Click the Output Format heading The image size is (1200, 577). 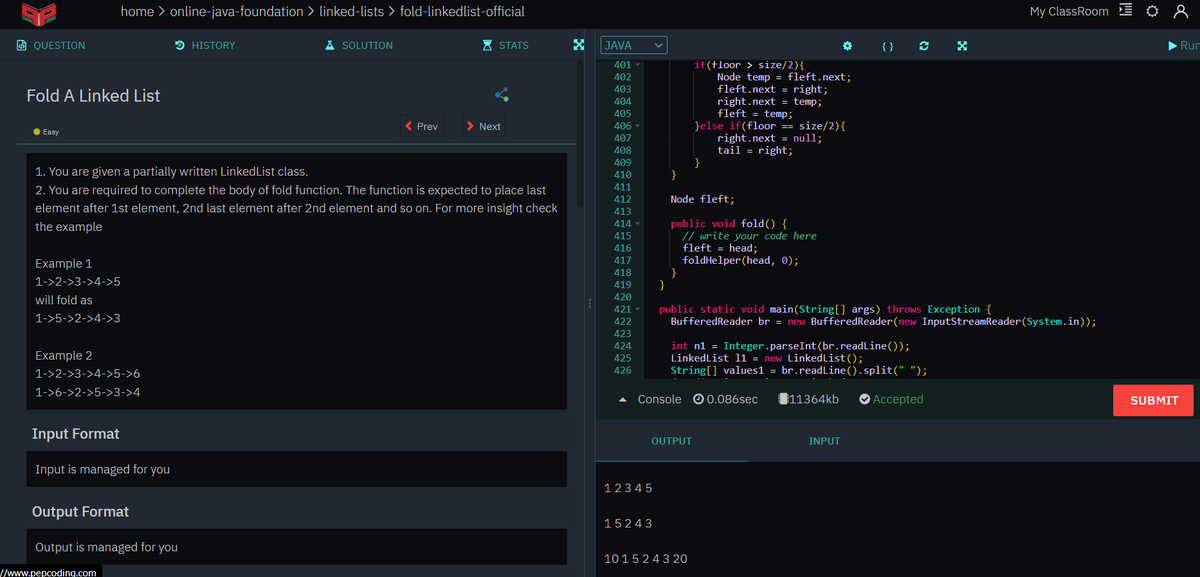(80, 512)
